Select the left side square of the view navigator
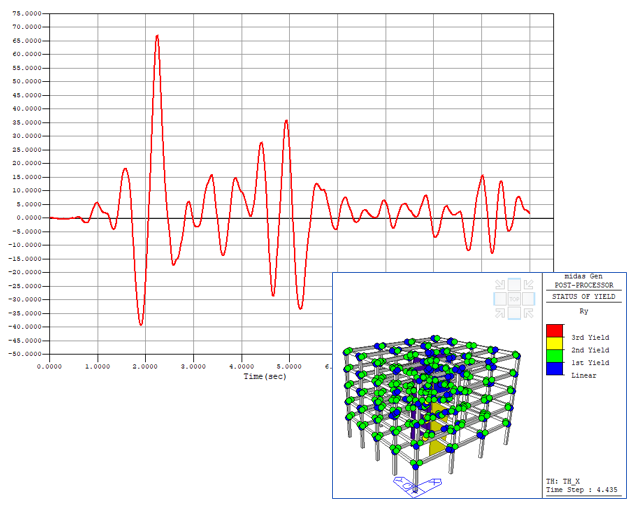This screenshot has height=508, width=640. click(x=499, y=298)
